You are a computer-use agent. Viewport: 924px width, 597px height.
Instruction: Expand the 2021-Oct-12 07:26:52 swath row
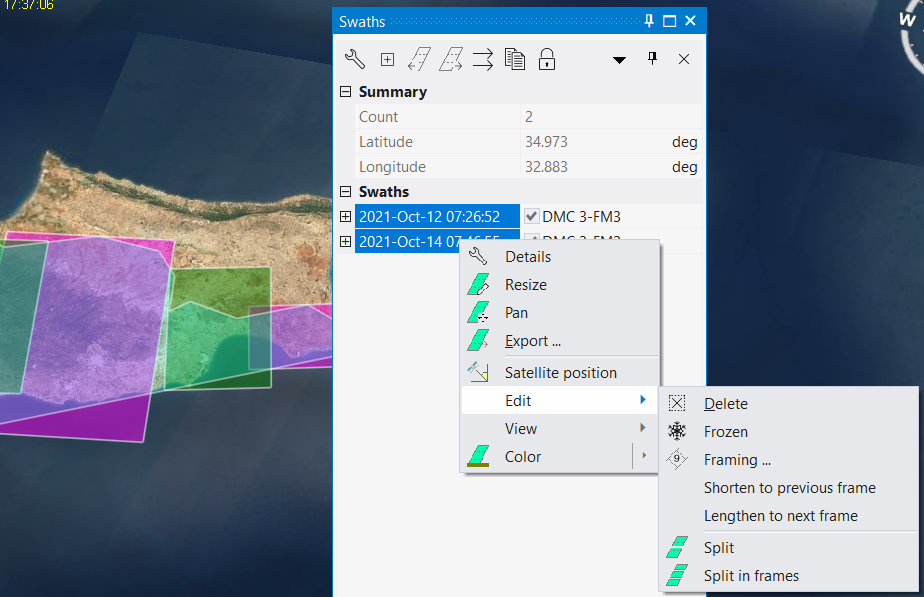[346, 216]
